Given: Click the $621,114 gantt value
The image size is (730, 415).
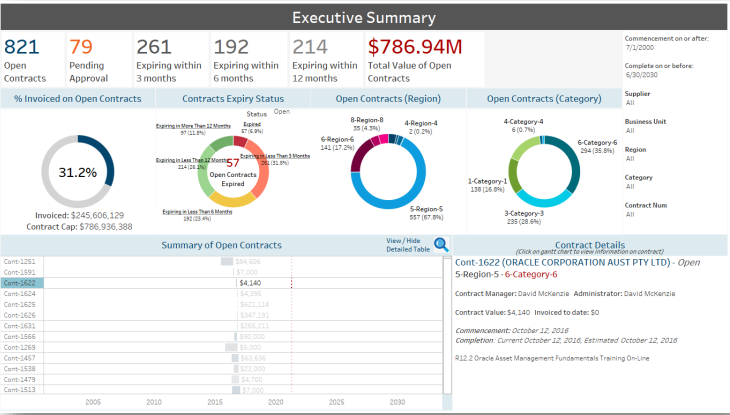Looking at the screenshot, I should (x=255, y=305).
